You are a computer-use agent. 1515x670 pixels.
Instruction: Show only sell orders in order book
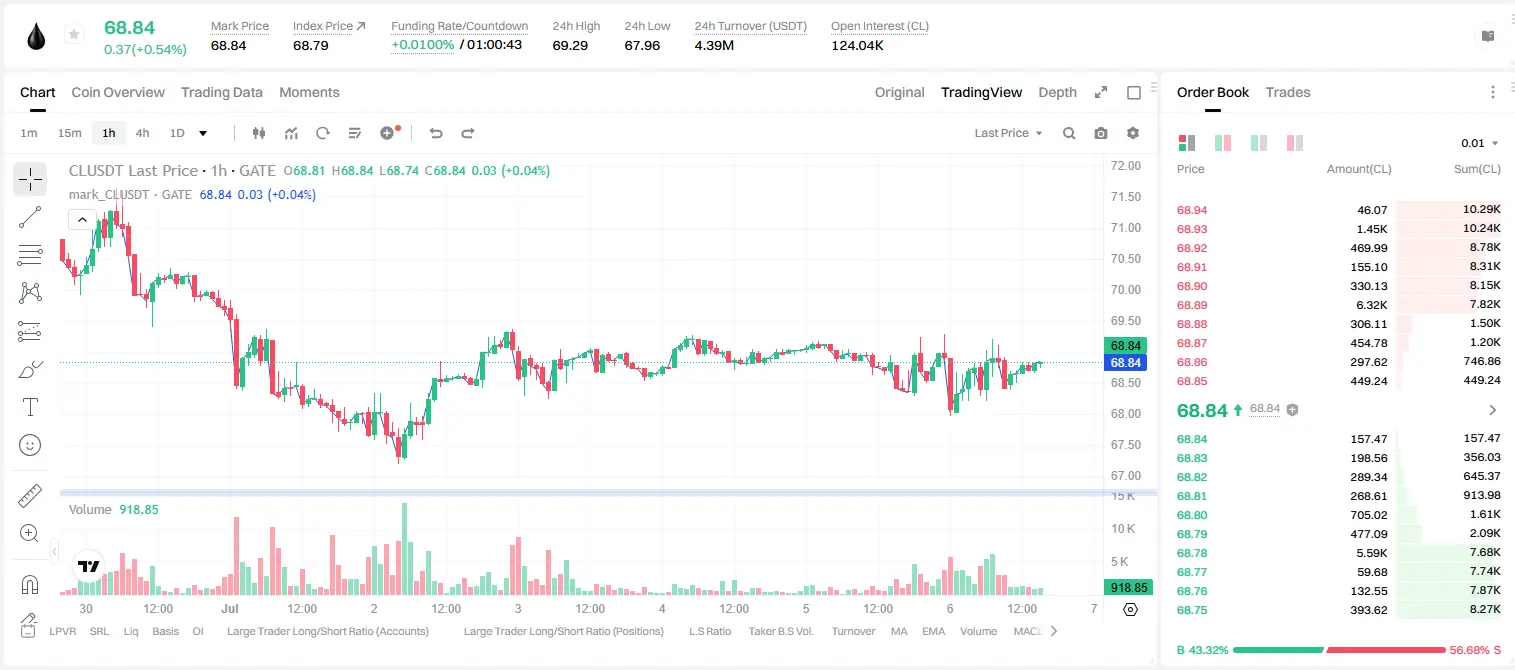pyautogui.click(x=1295, y=143)
